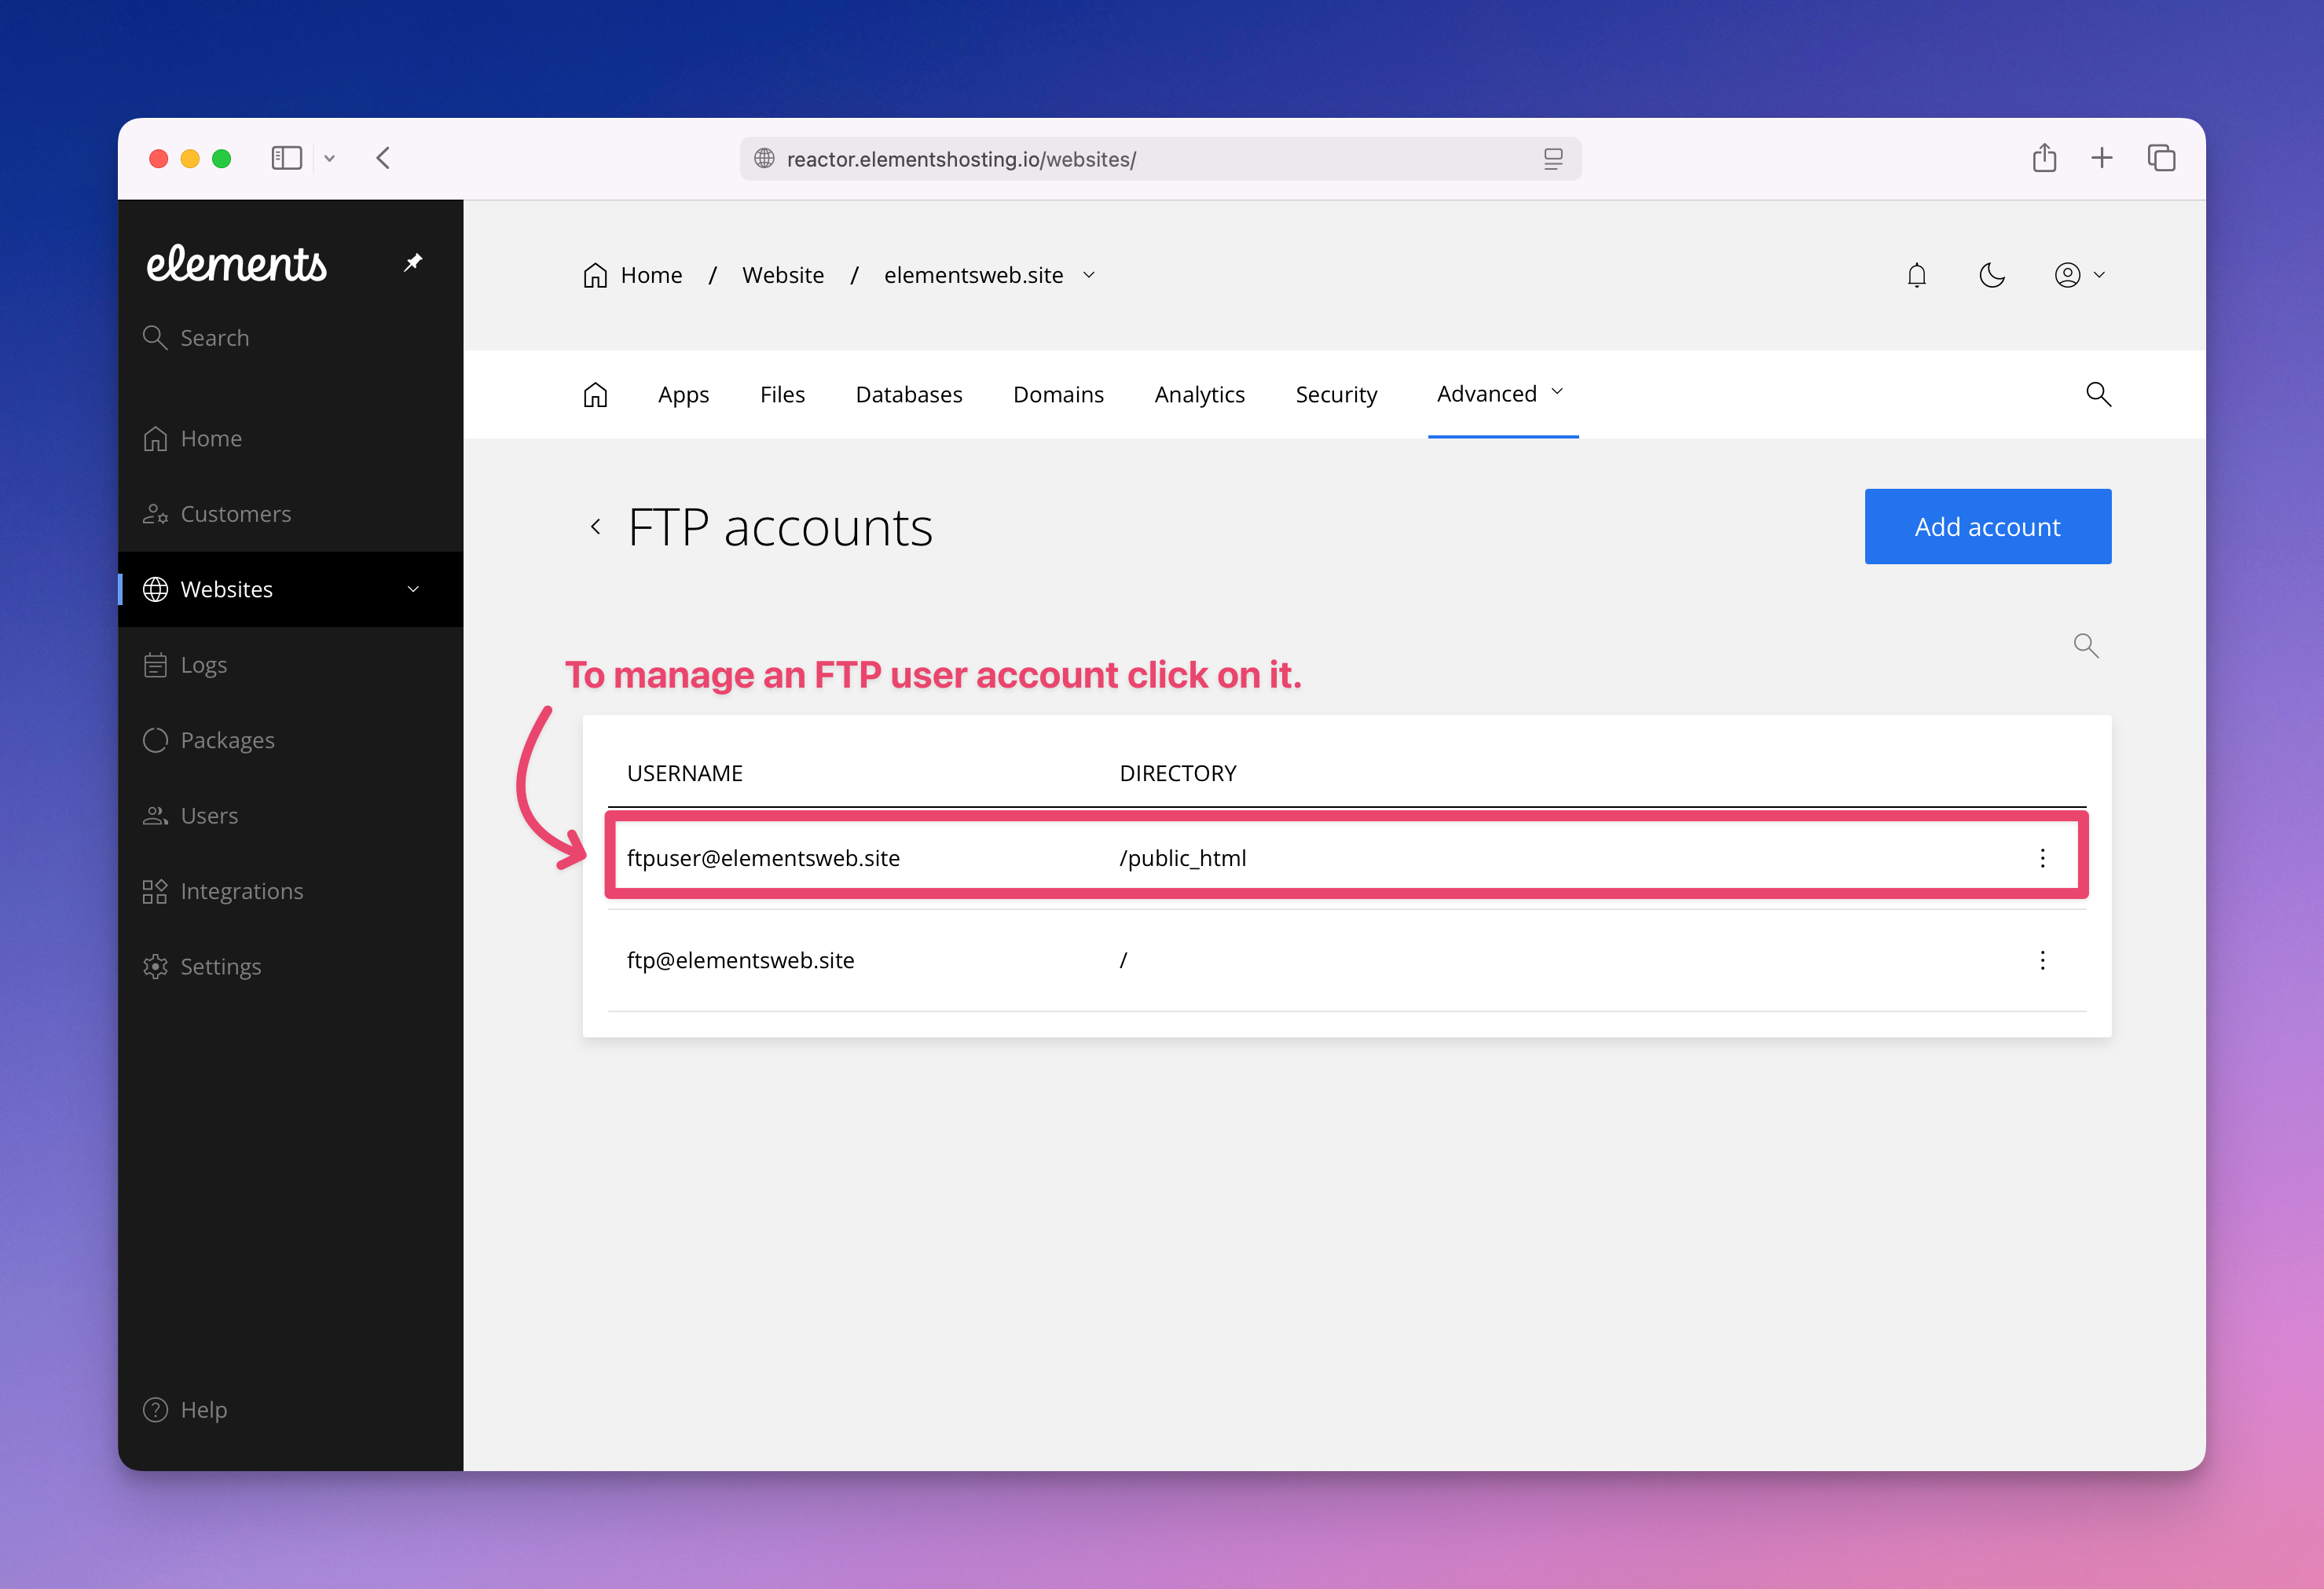Expand the Websites sidebar section
The image size is (2324, 1589).
[413, 589]
